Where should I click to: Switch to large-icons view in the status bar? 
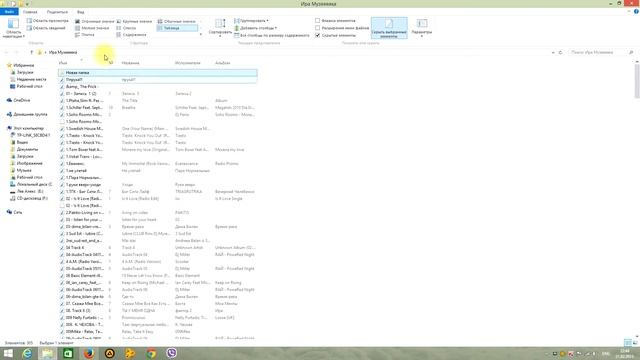pos(635,343)
